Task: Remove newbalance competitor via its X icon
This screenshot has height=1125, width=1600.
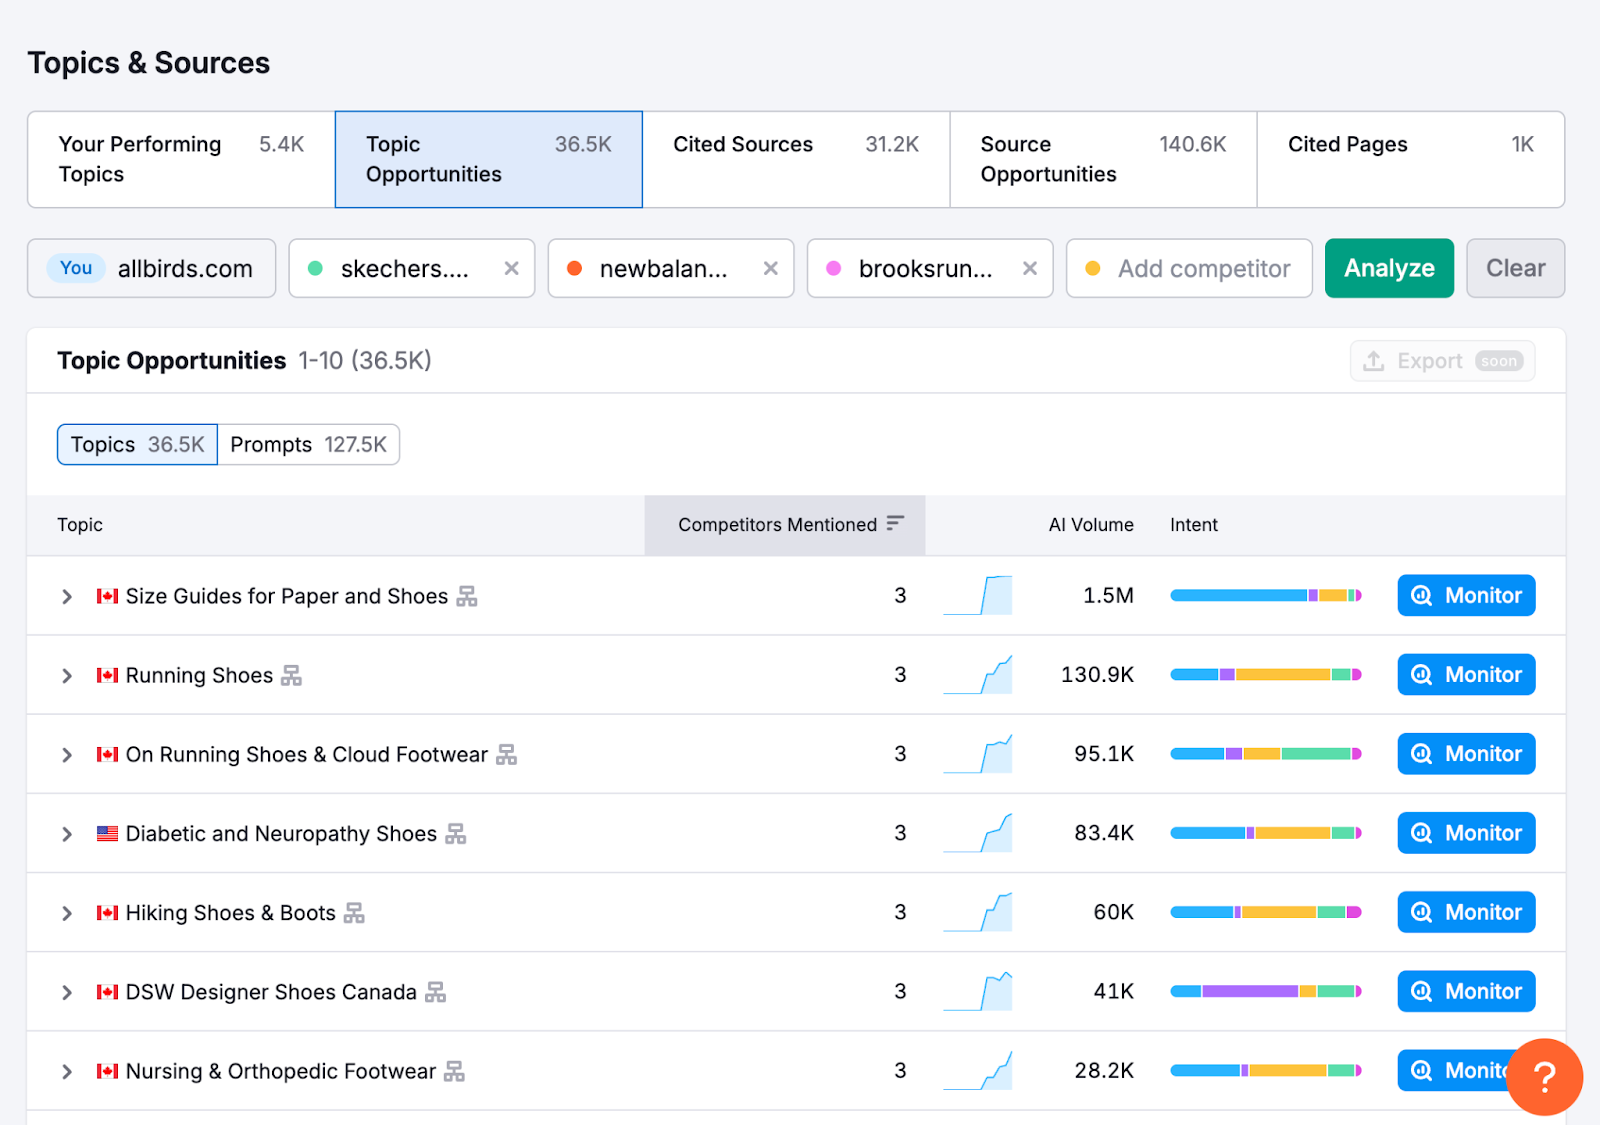Action: [770, 268]
